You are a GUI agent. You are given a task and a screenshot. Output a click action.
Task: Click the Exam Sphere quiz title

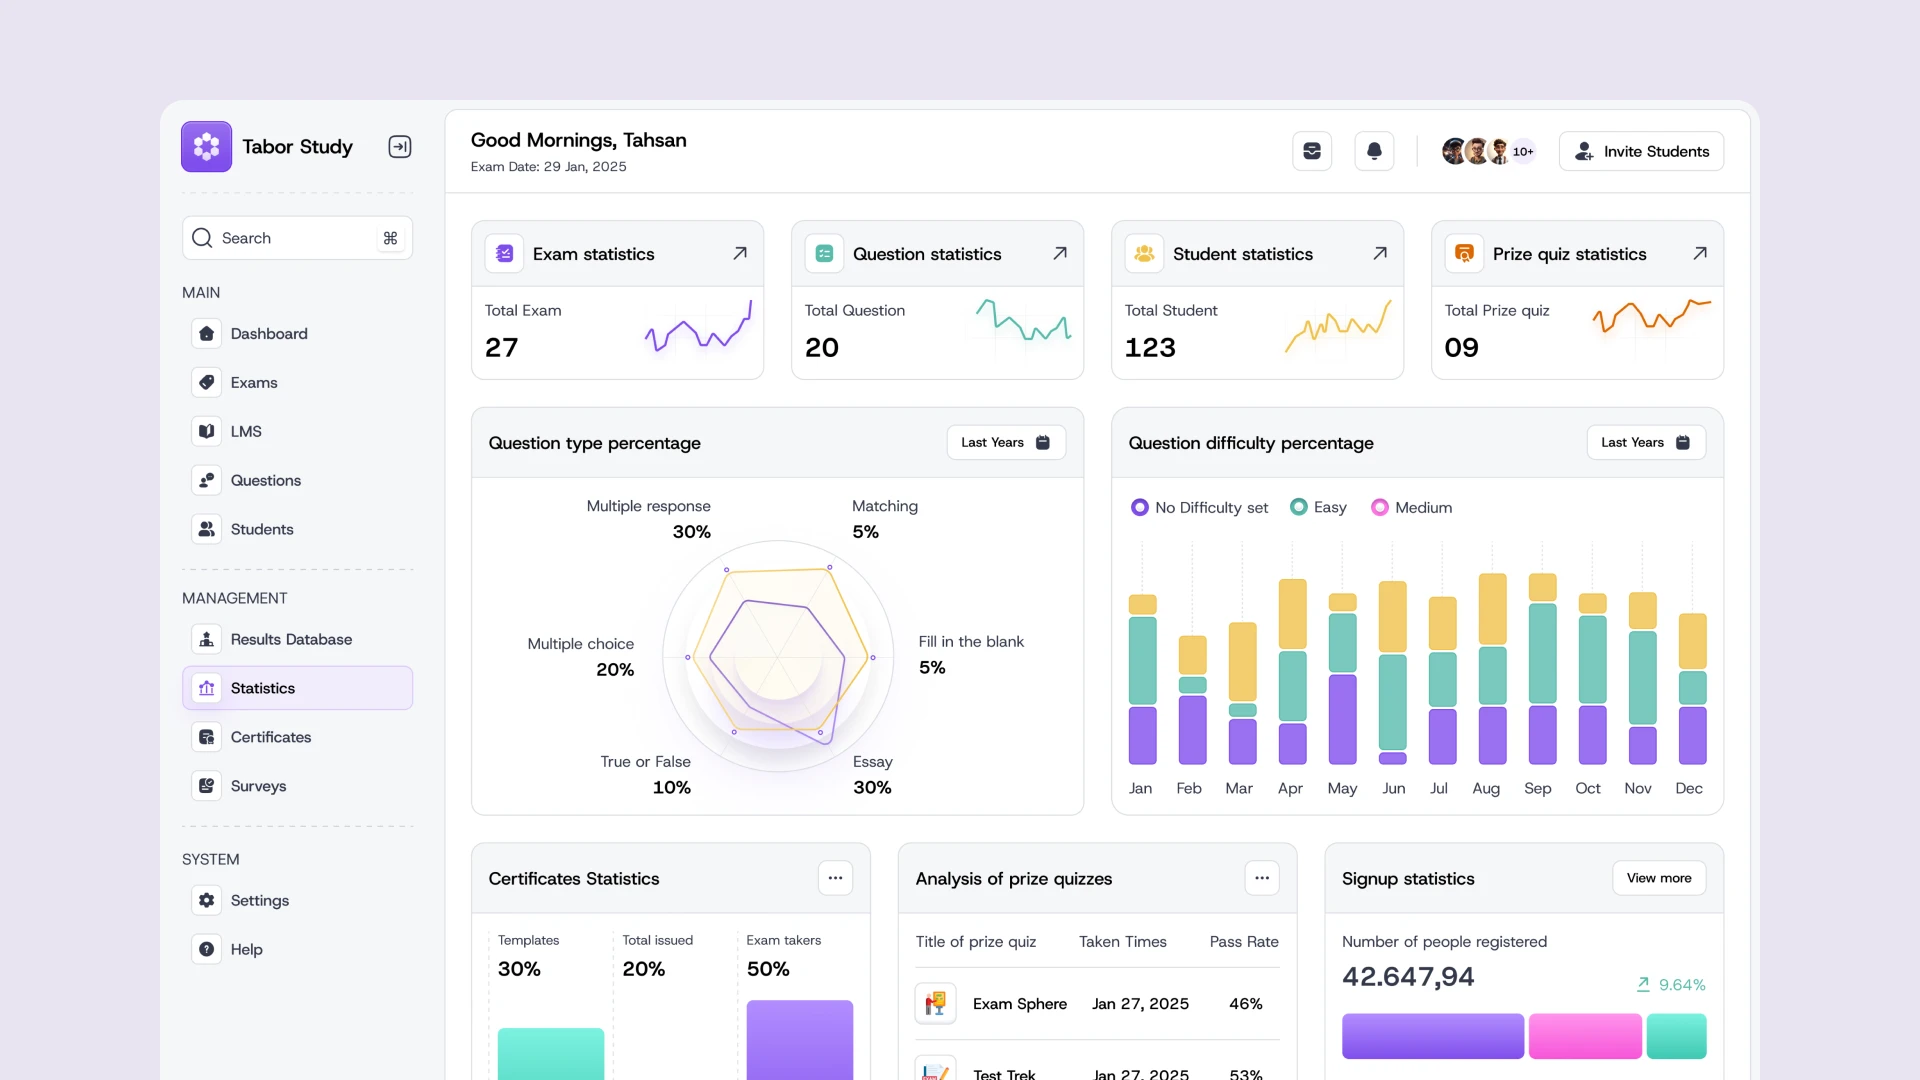coord(1020,1003)
